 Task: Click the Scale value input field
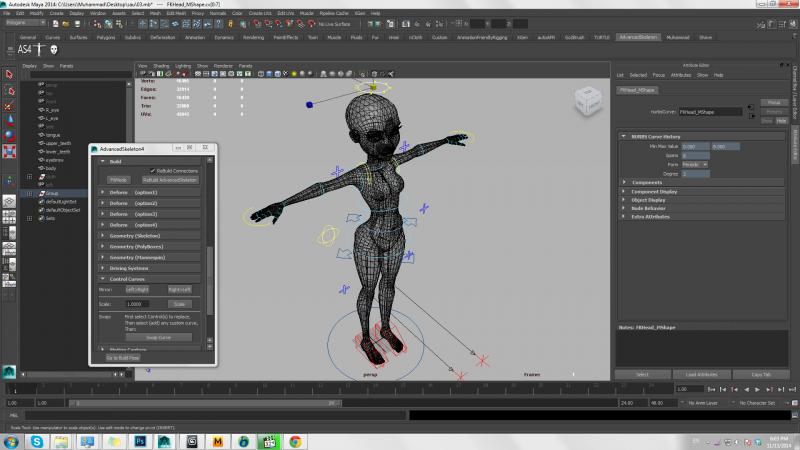click(138, 303)
